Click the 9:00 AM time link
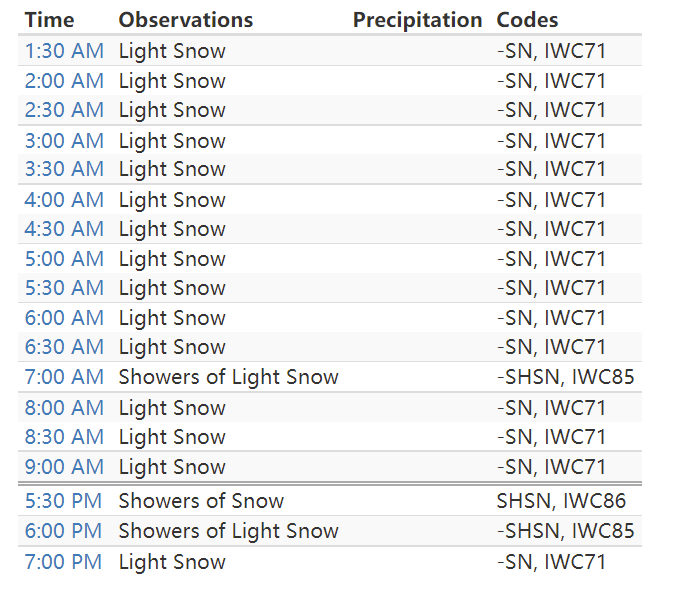Image resolution: width=682 pixels, height=598 pixels. click(64, 467)
